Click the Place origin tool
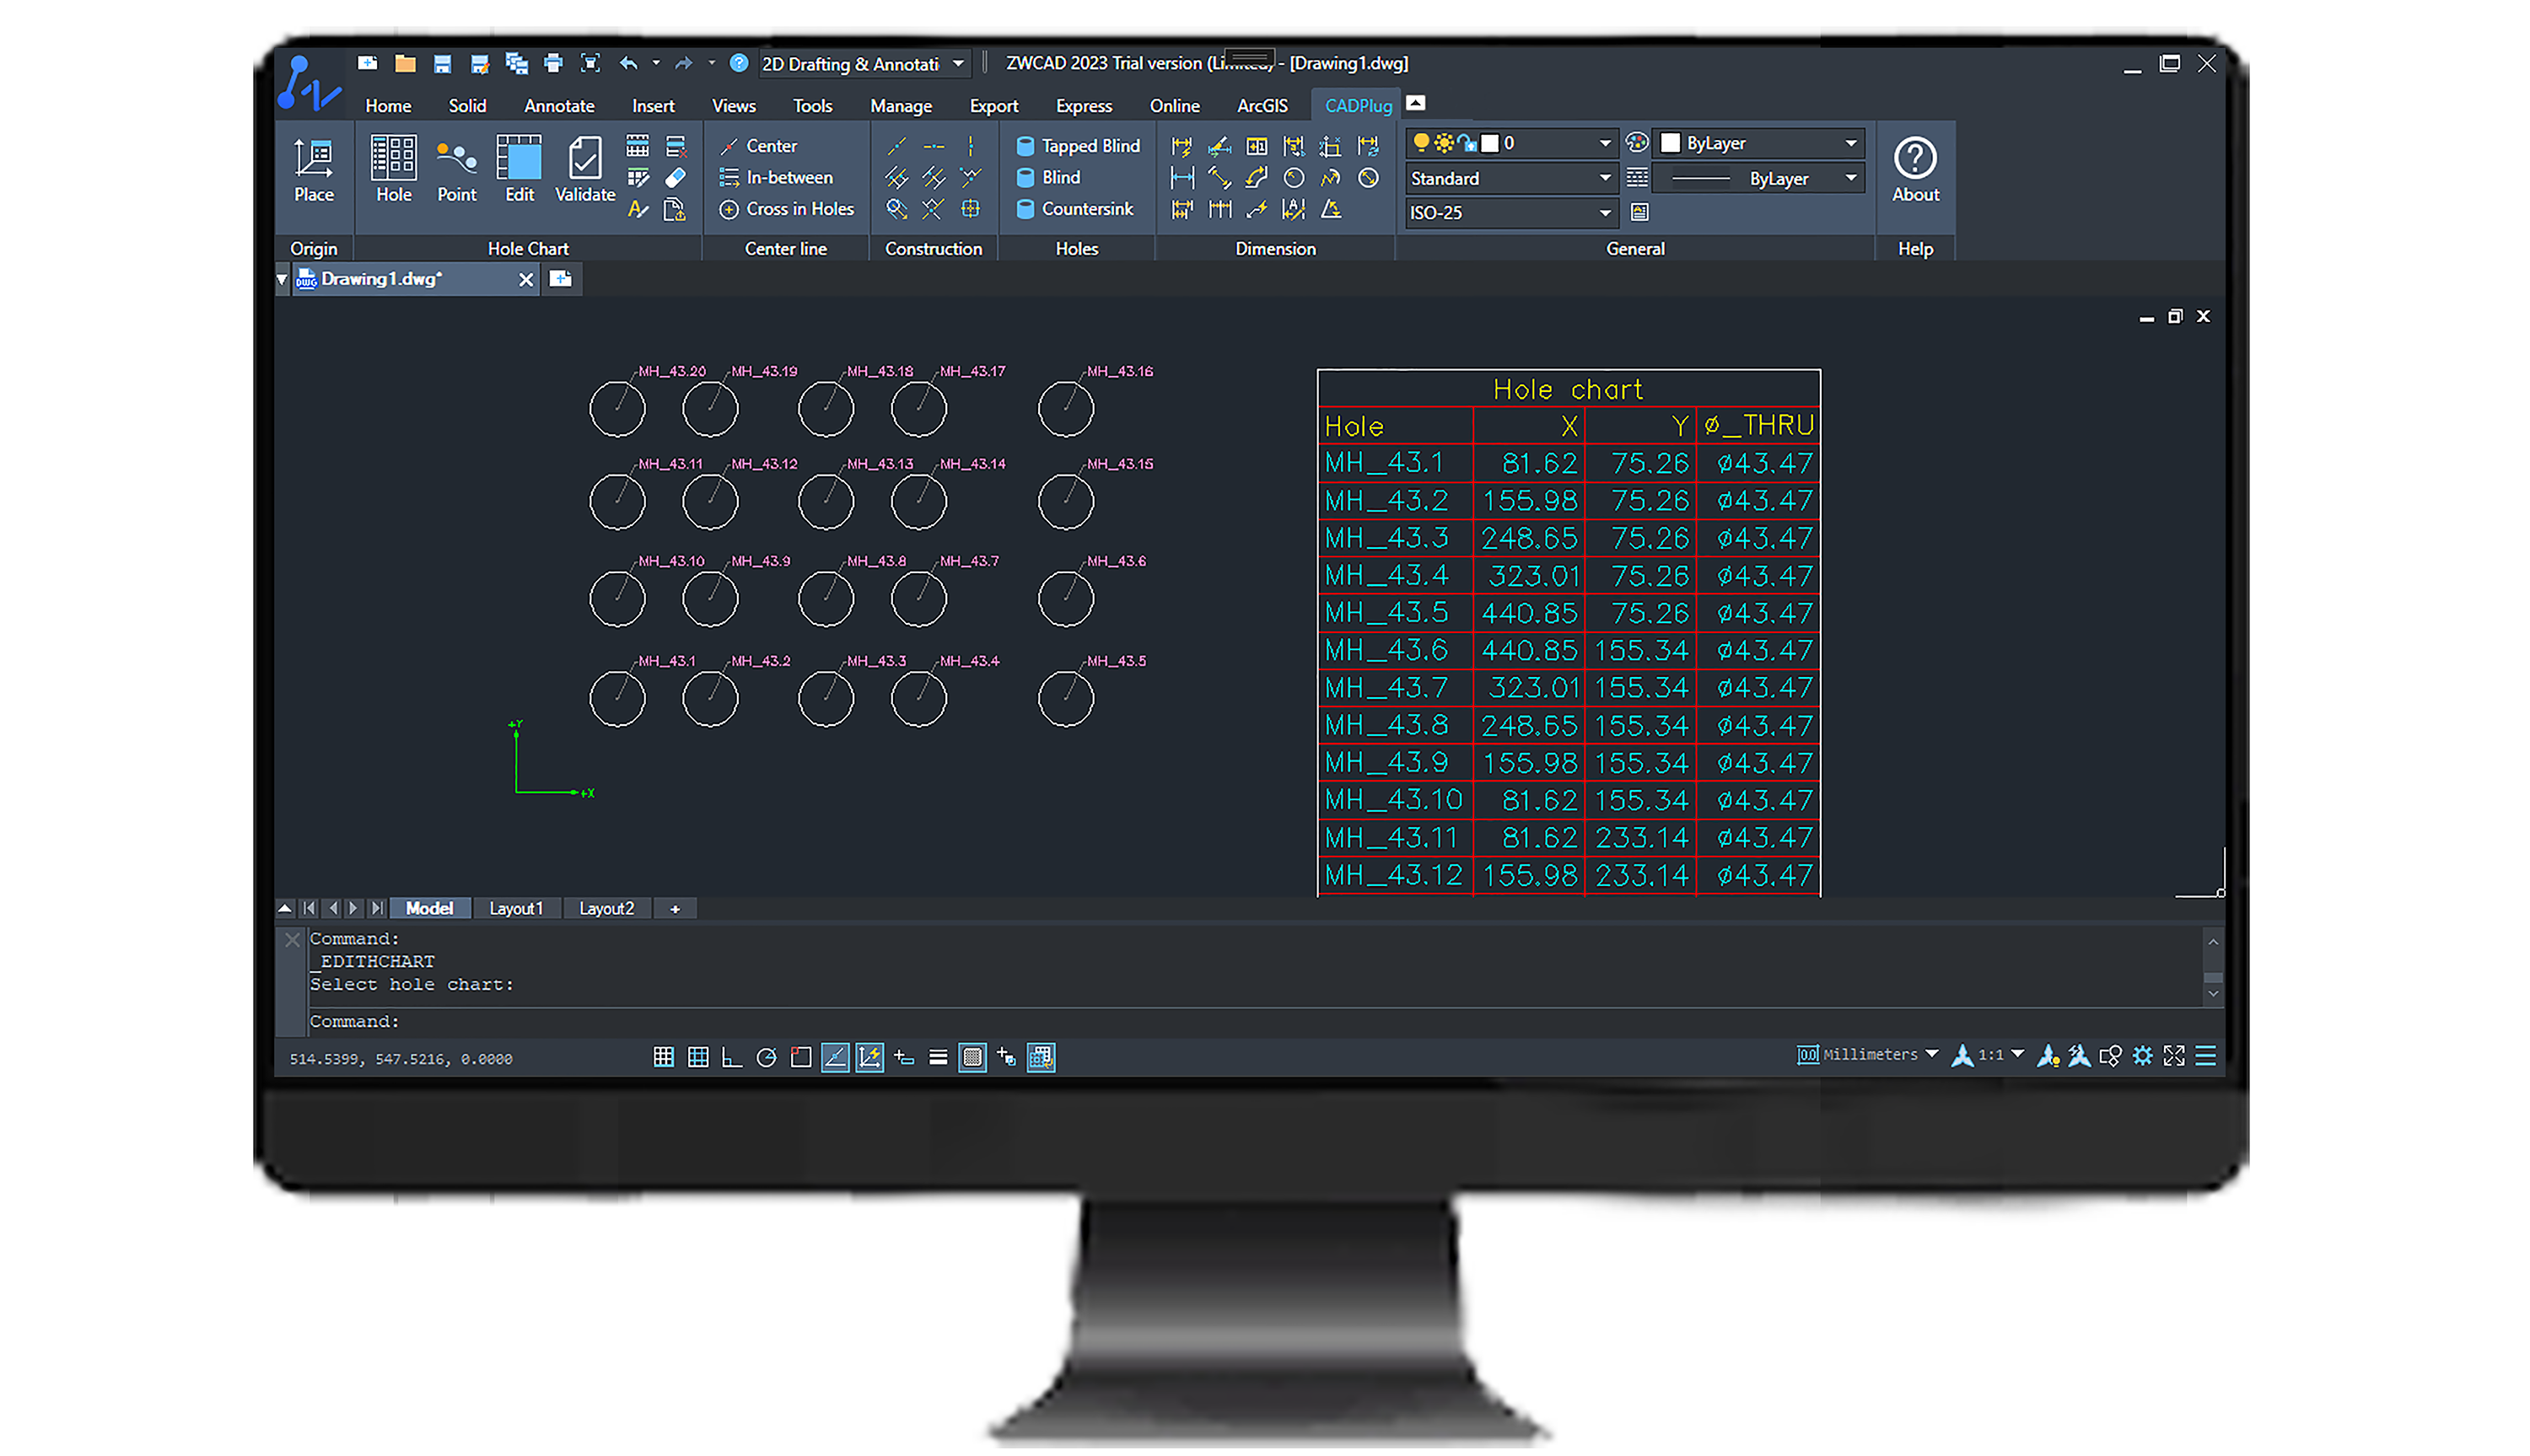Image resolution: width=2530 pixels, height=1456 pixels. click(313, 170)
